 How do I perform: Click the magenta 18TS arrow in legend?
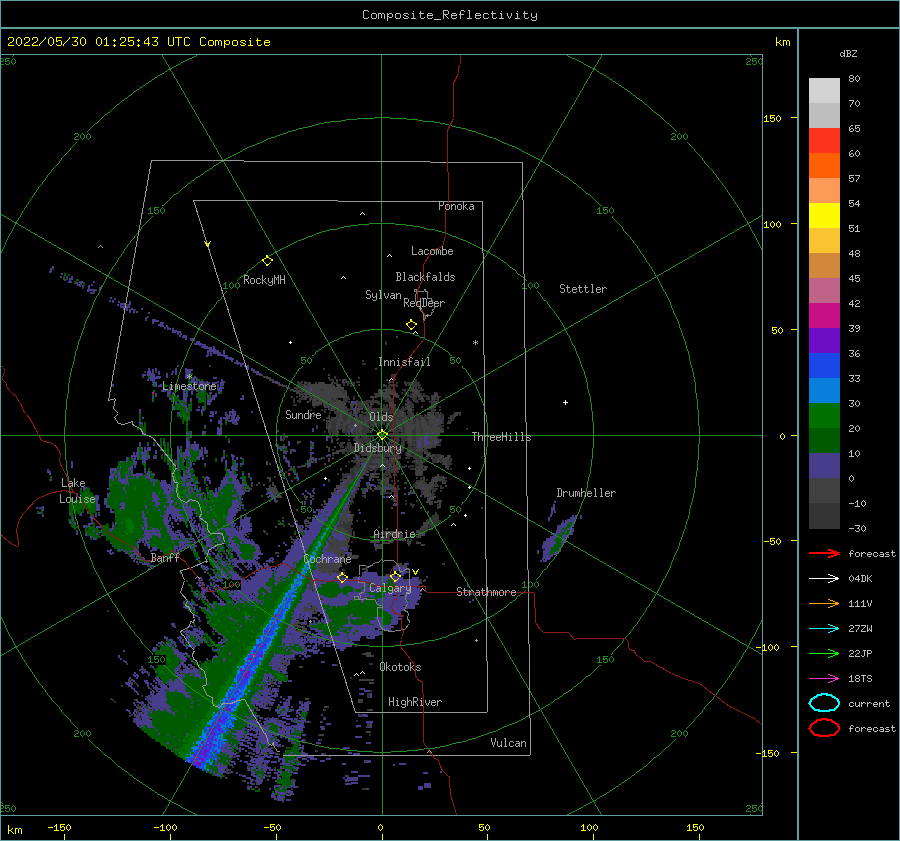click(824, 679)
